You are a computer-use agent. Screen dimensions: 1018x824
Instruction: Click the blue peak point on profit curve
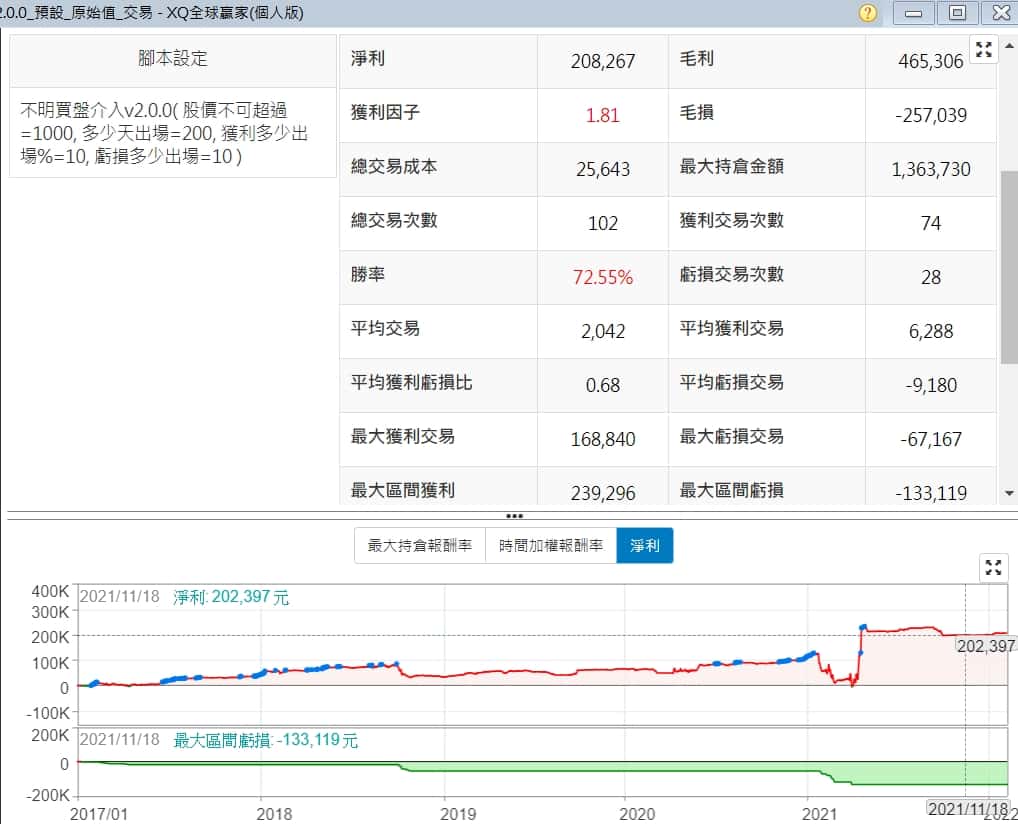pyautogui.click(x=863, y=627)
